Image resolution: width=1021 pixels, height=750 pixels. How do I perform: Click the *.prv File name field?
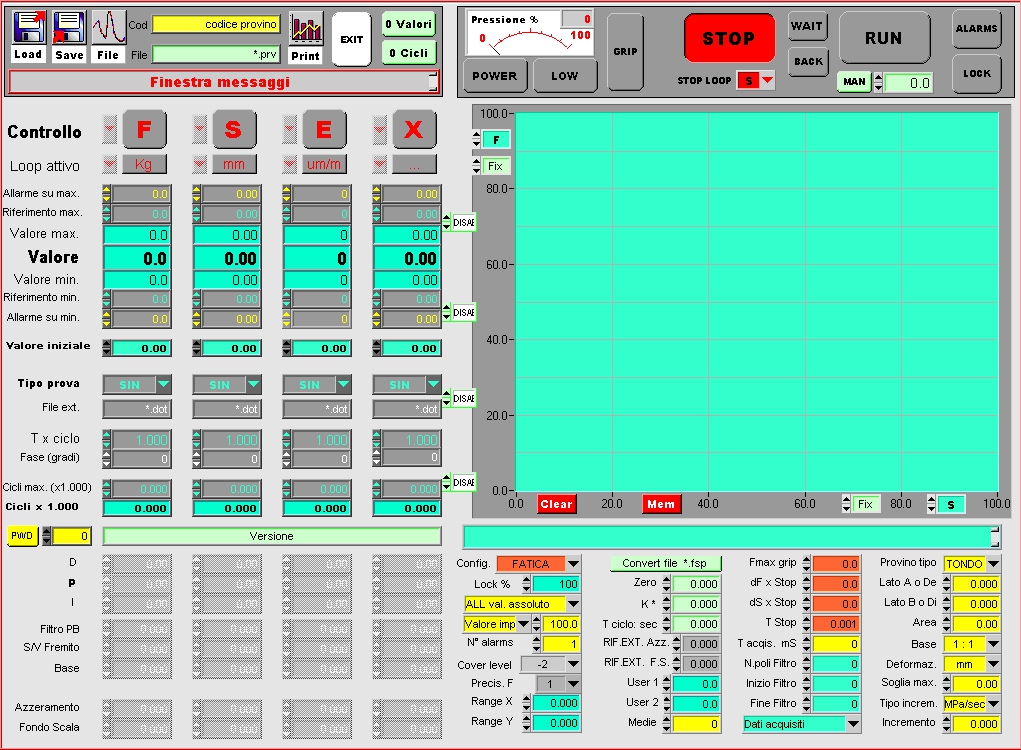(216, 54)
